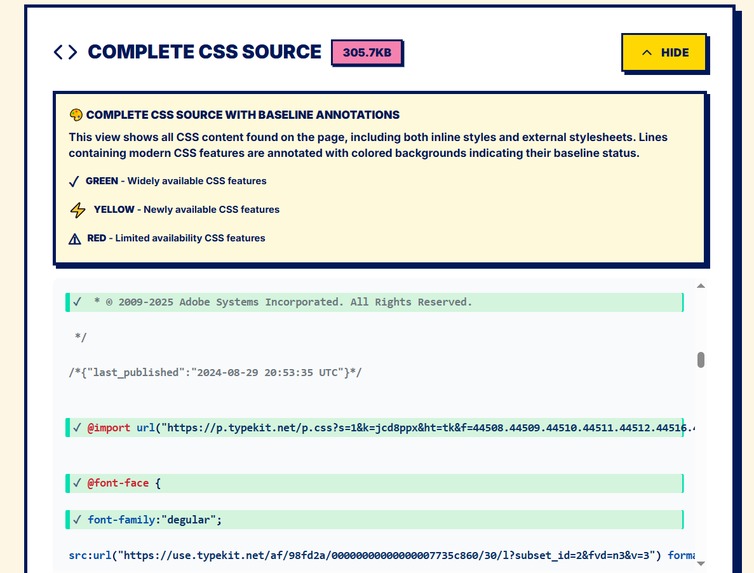Click the closing comment */ line

point(80,337)
